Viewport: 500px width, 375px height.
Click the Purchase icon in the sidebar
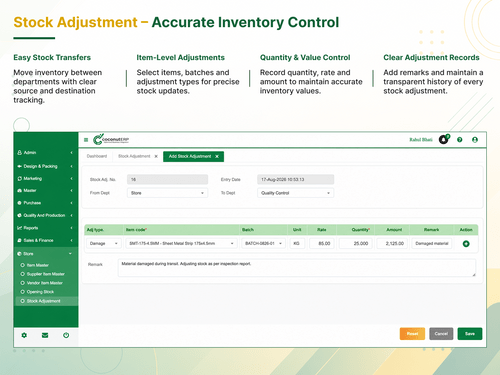(x=19, y=203)
